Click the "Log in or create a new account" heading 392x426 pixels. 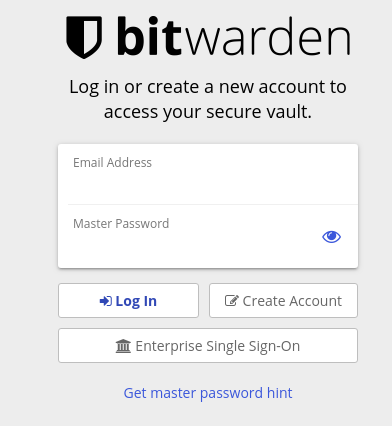click(x=208, y=87)
